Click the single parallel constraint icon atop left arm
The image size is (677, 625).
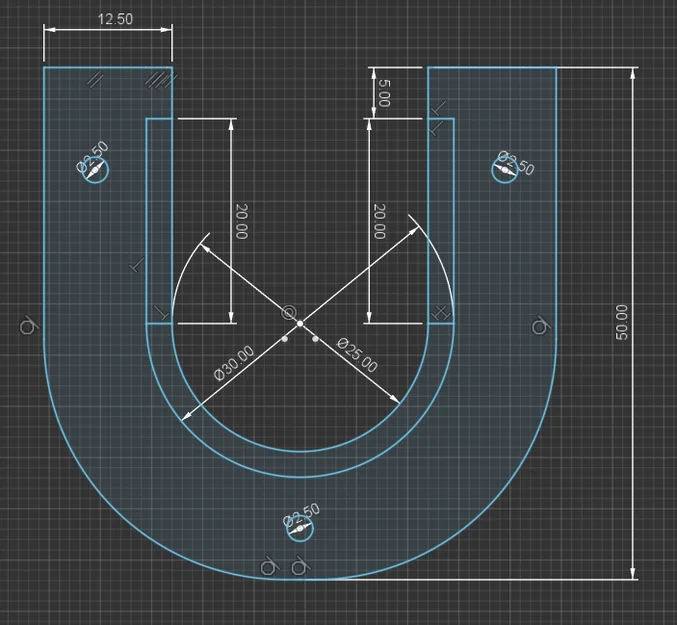tap(96, 80)
